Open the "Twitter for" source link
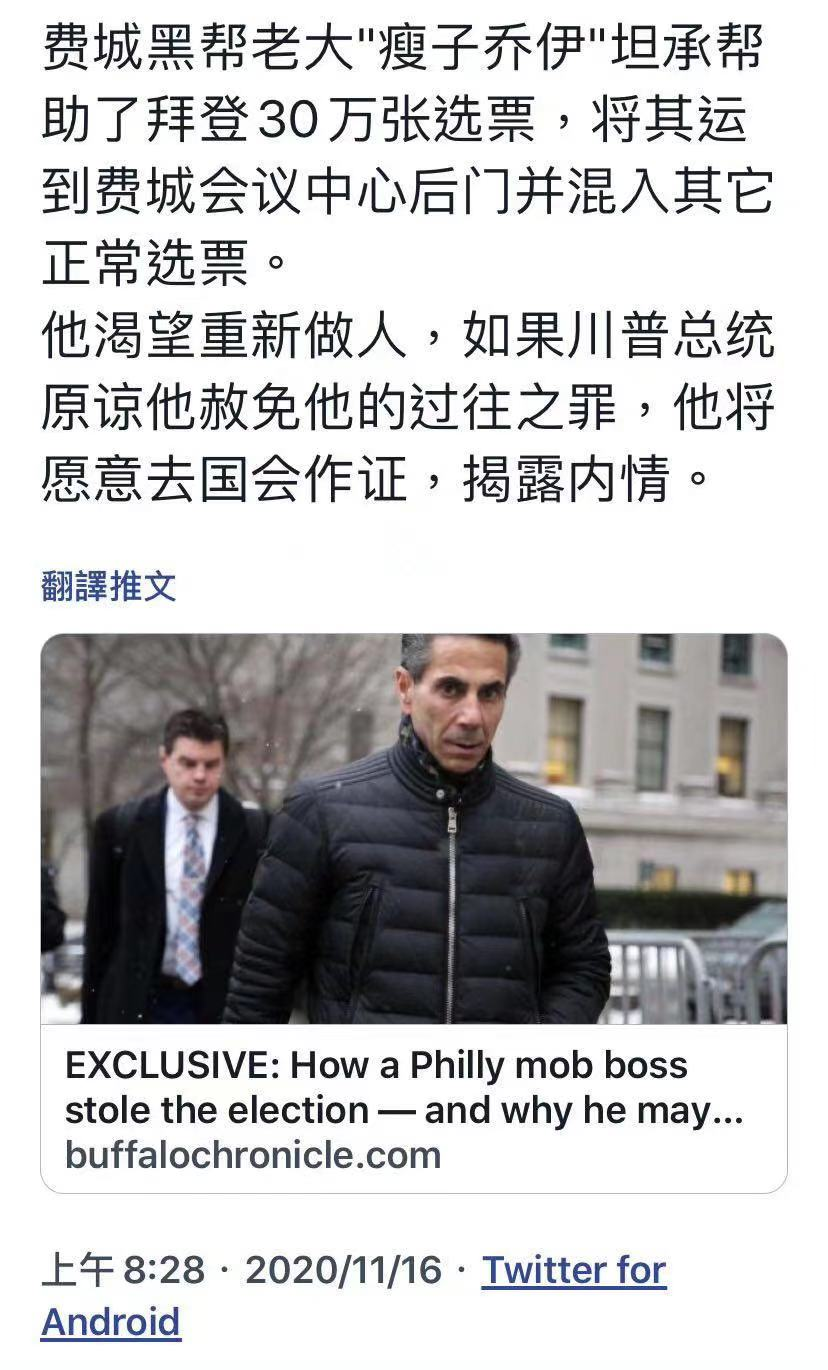Image resolution: width=828 pixels, height=1370 pixels. click(x=574, y=1270)
